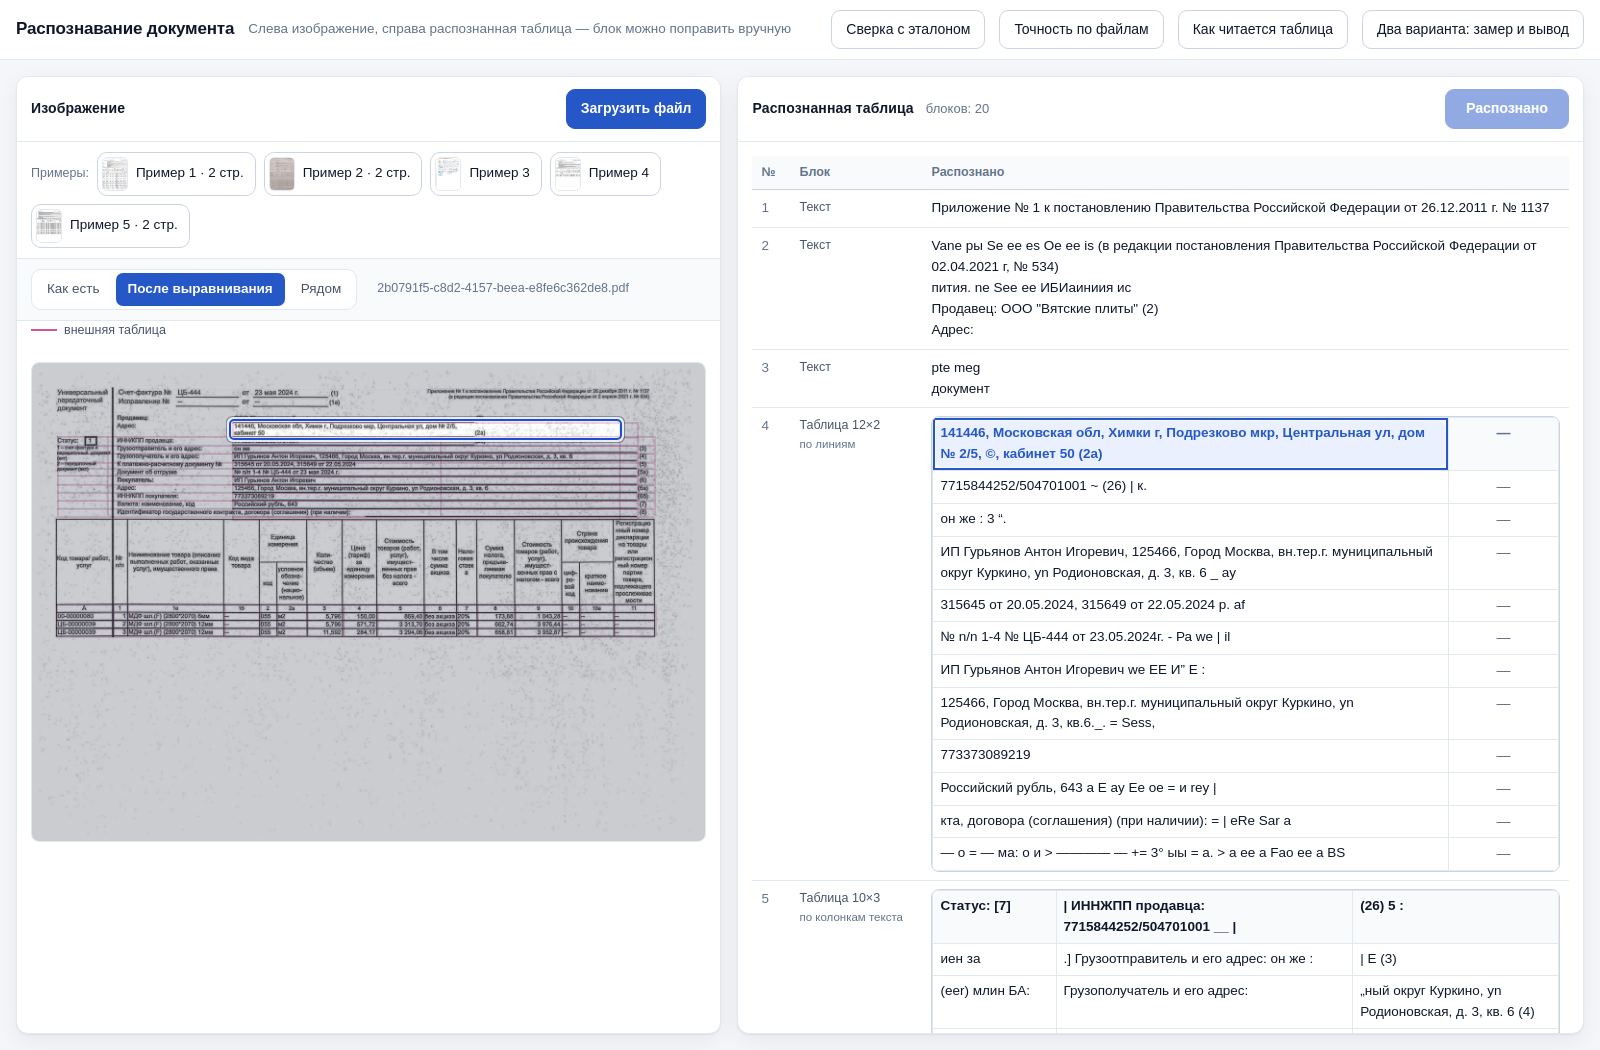Select cell 315645 от 20.05.2024
1600x1050 pixels.
coord(1190,605)
